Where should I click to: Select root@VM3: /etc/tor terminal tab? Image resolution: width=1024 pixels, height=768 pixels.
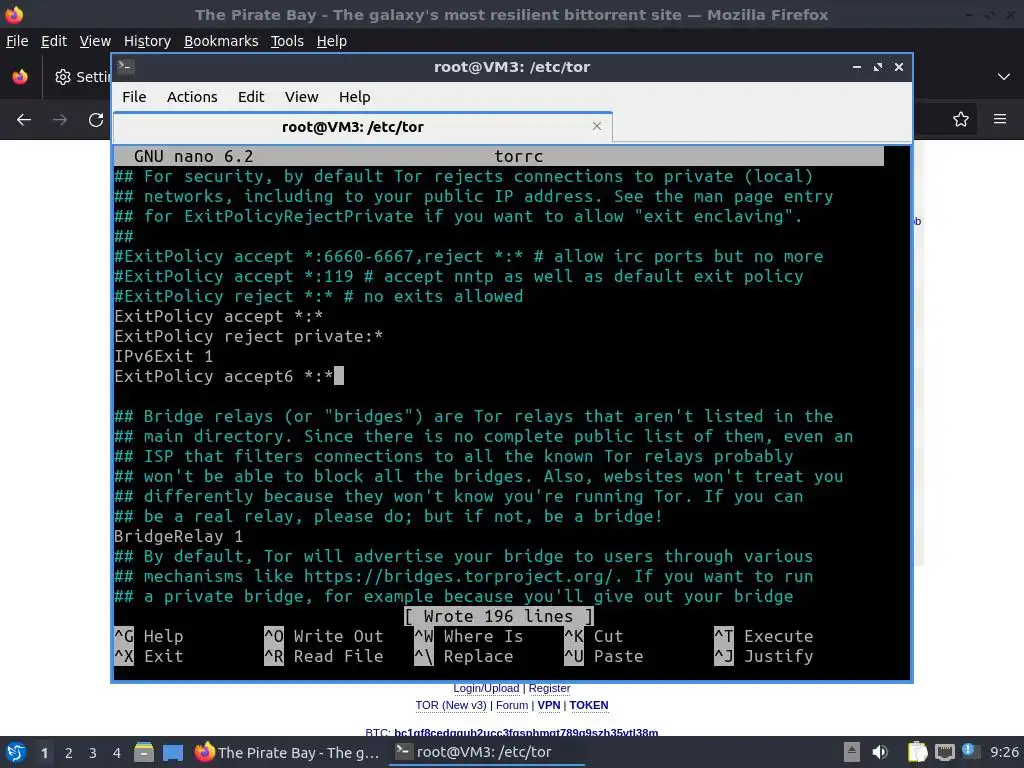click(x=362, y=127)
